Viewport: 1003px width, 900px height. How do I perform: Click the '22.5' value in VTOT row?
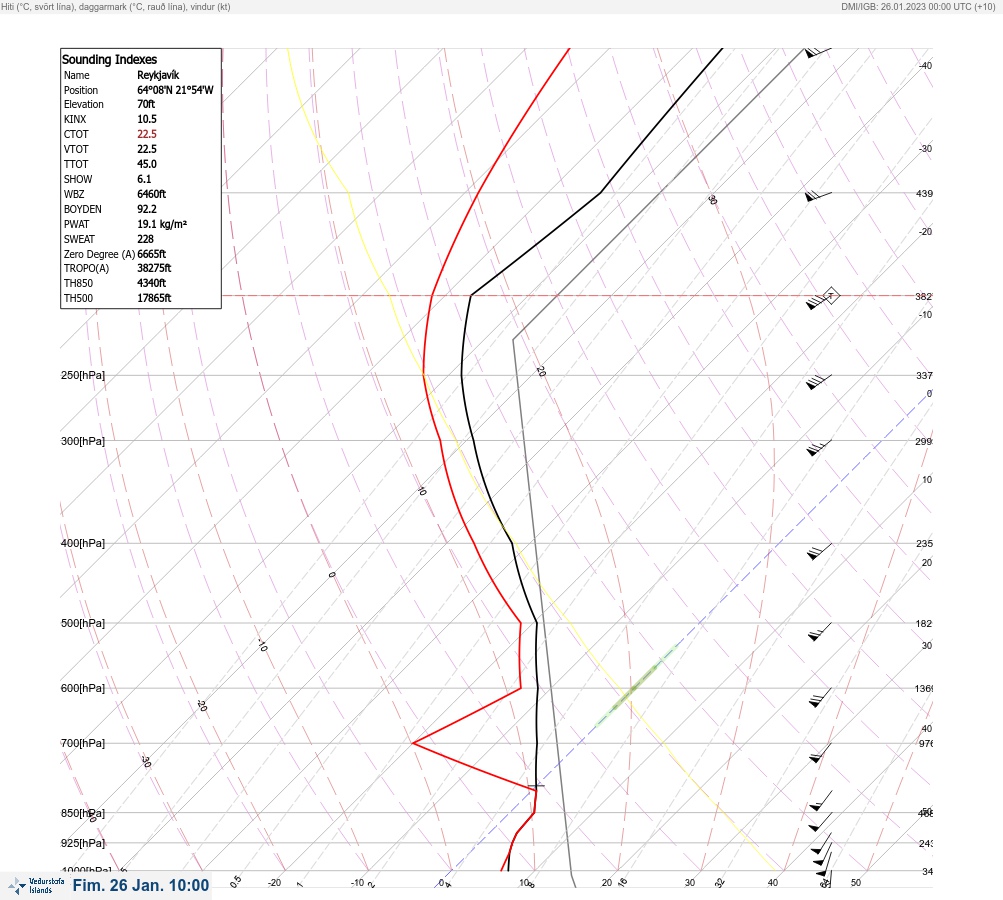(146, 149)
